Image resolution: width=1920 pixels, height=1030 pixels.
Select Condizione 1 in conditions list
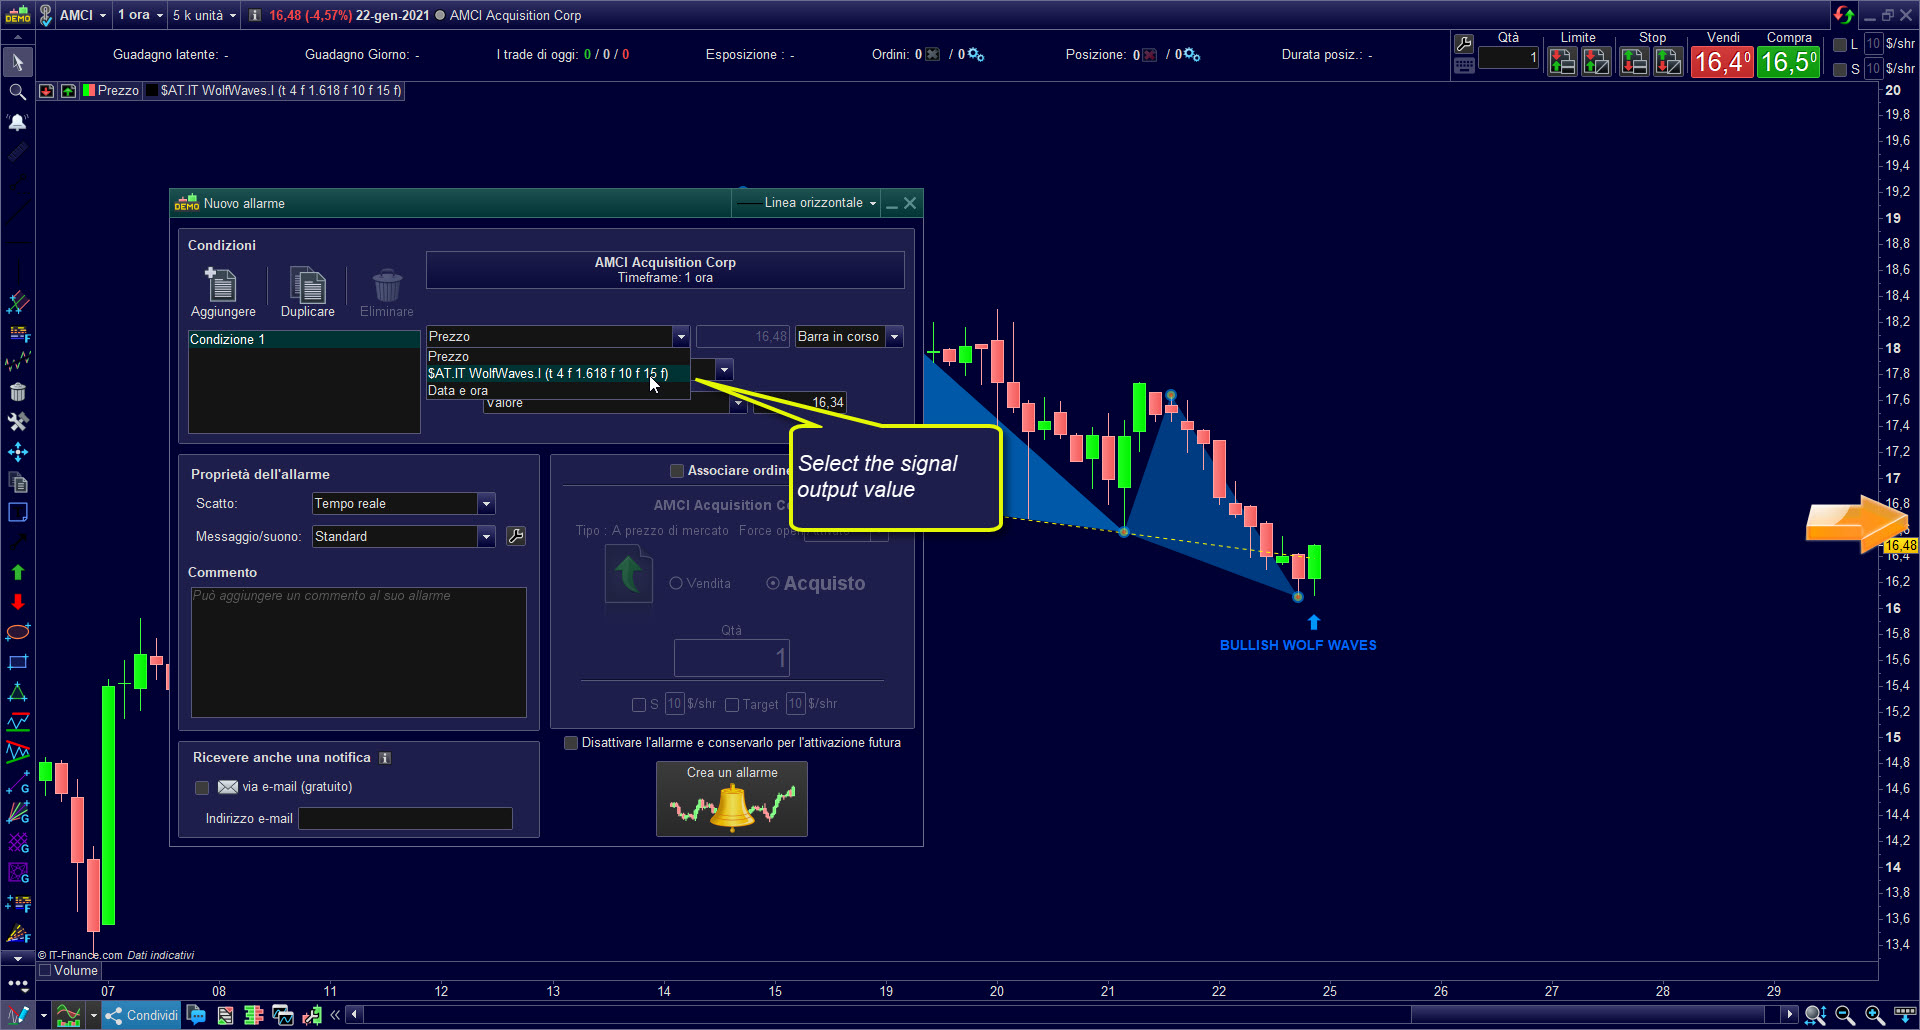(x=304, y=340)
